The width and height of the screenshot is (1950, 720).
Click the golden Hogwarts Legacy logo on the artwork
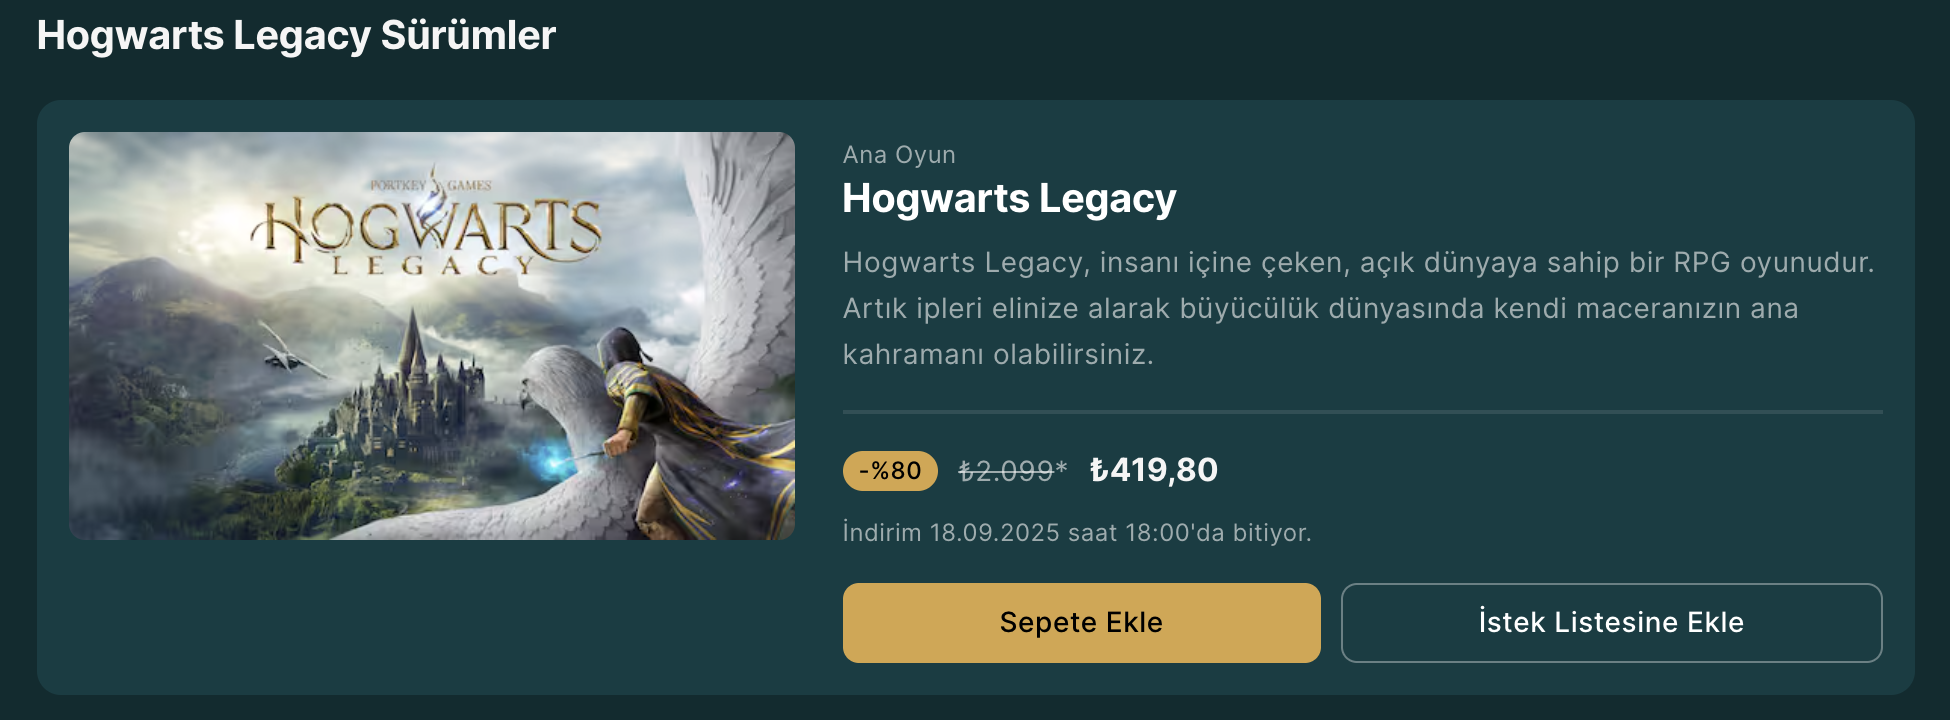428,232
